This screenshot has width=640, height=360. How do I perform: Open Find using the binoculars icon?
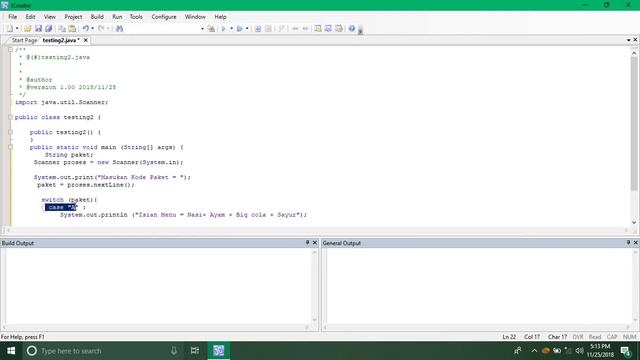(119, 29)
